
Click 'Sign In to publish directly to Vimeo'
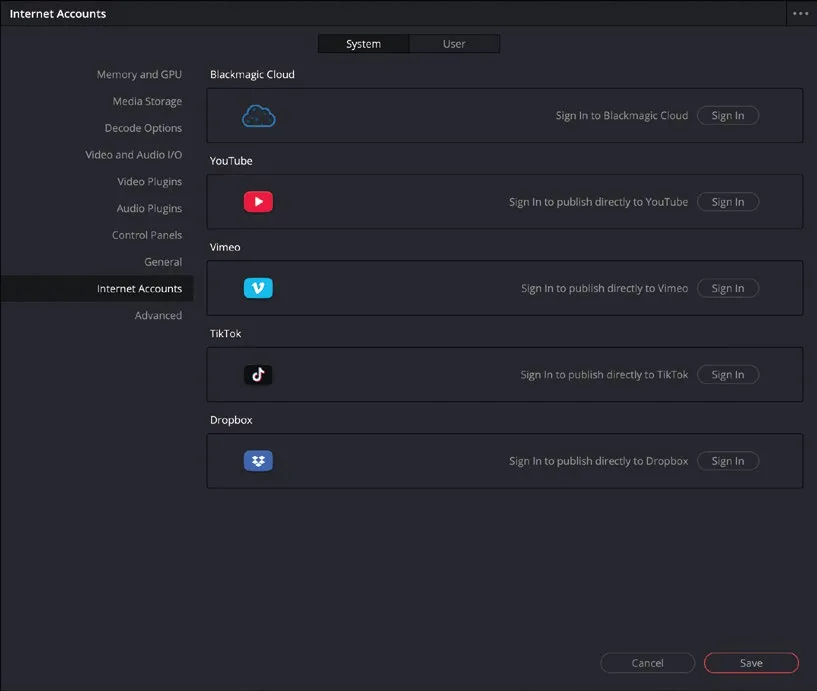(604, 288)
